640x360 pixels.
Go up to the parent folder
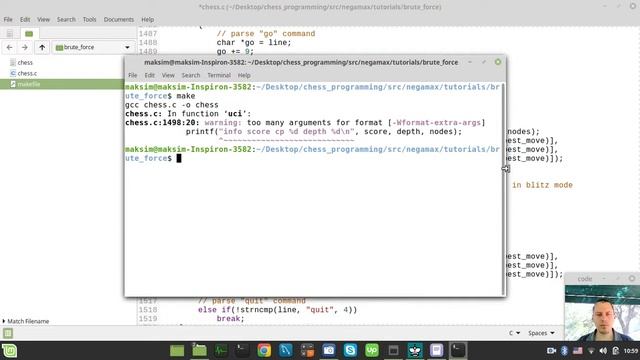[42, 47]
